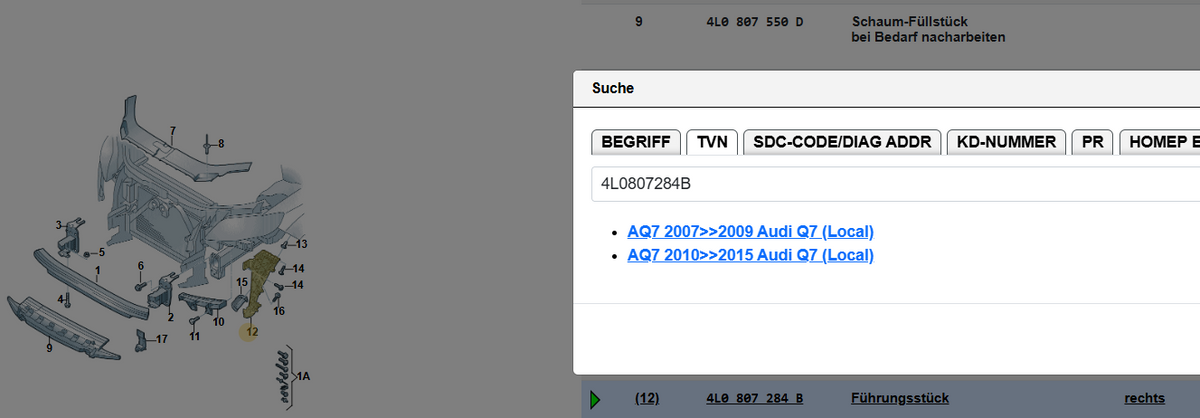
Task: Click callout number 2 in the diagram
Action: tap(171, 318)
